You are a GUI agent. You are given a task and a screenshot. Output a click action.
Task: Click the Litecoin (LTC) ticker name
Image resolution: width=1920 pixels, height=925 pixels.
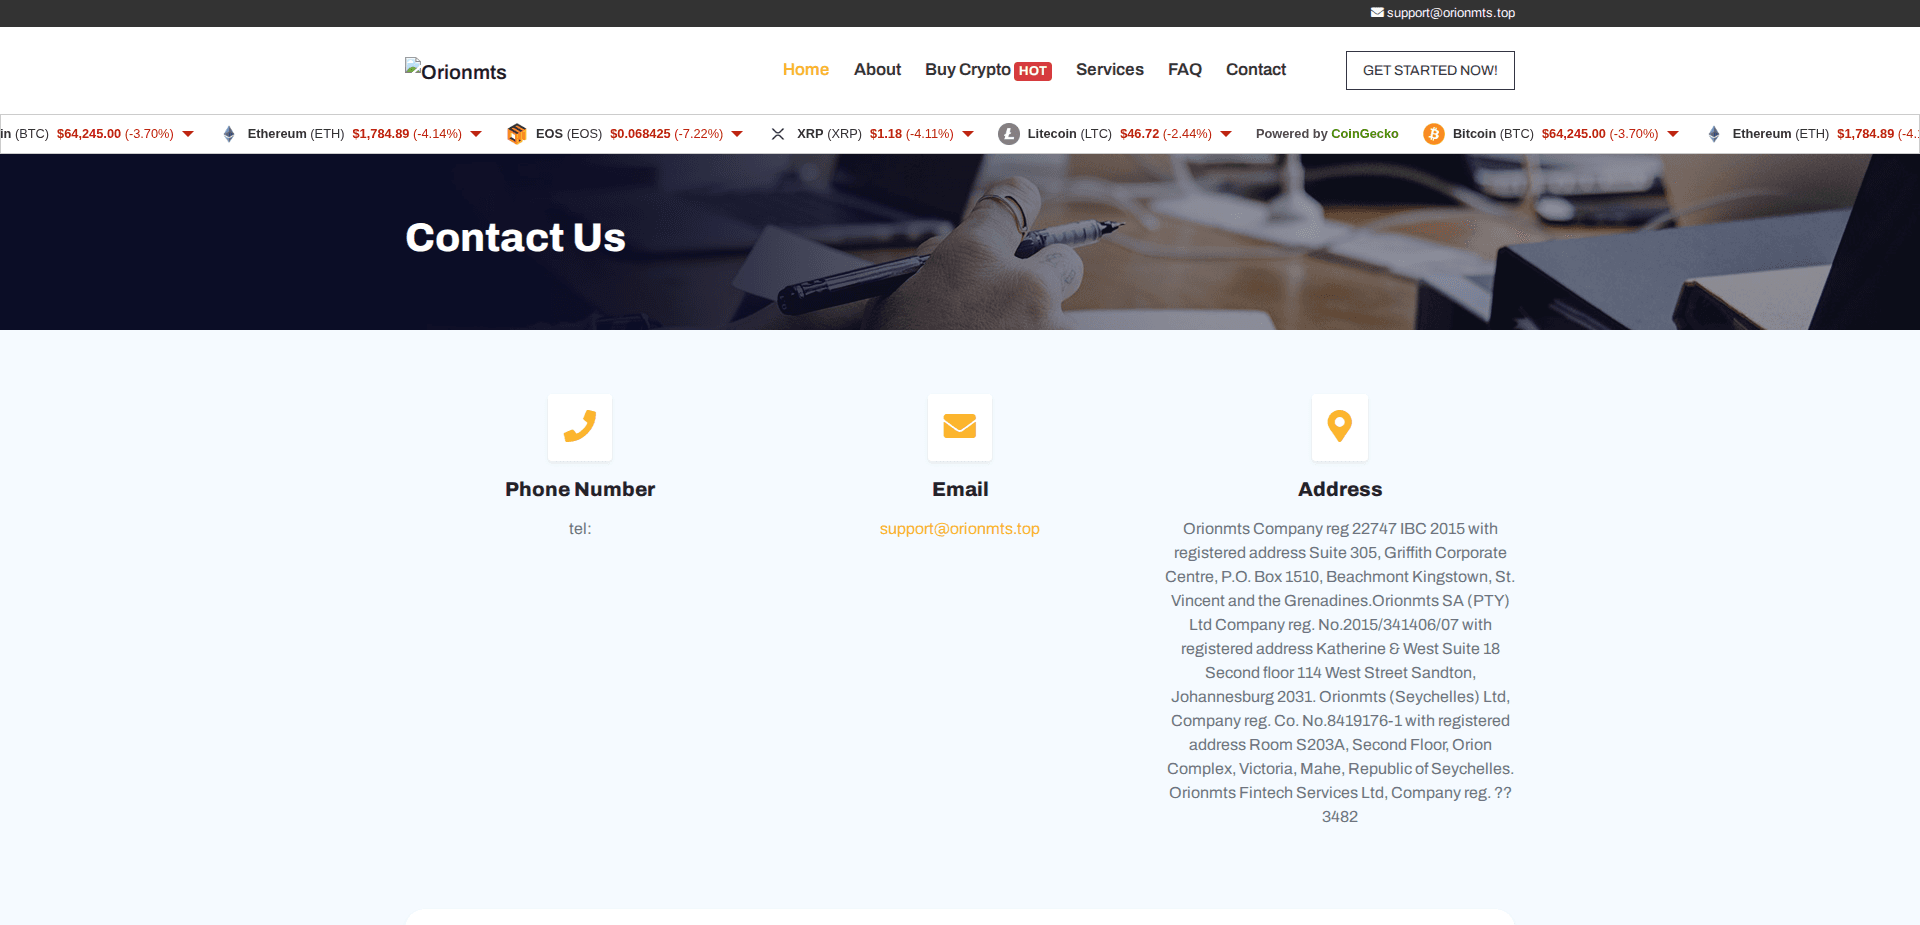click(x=1069, y=134)
